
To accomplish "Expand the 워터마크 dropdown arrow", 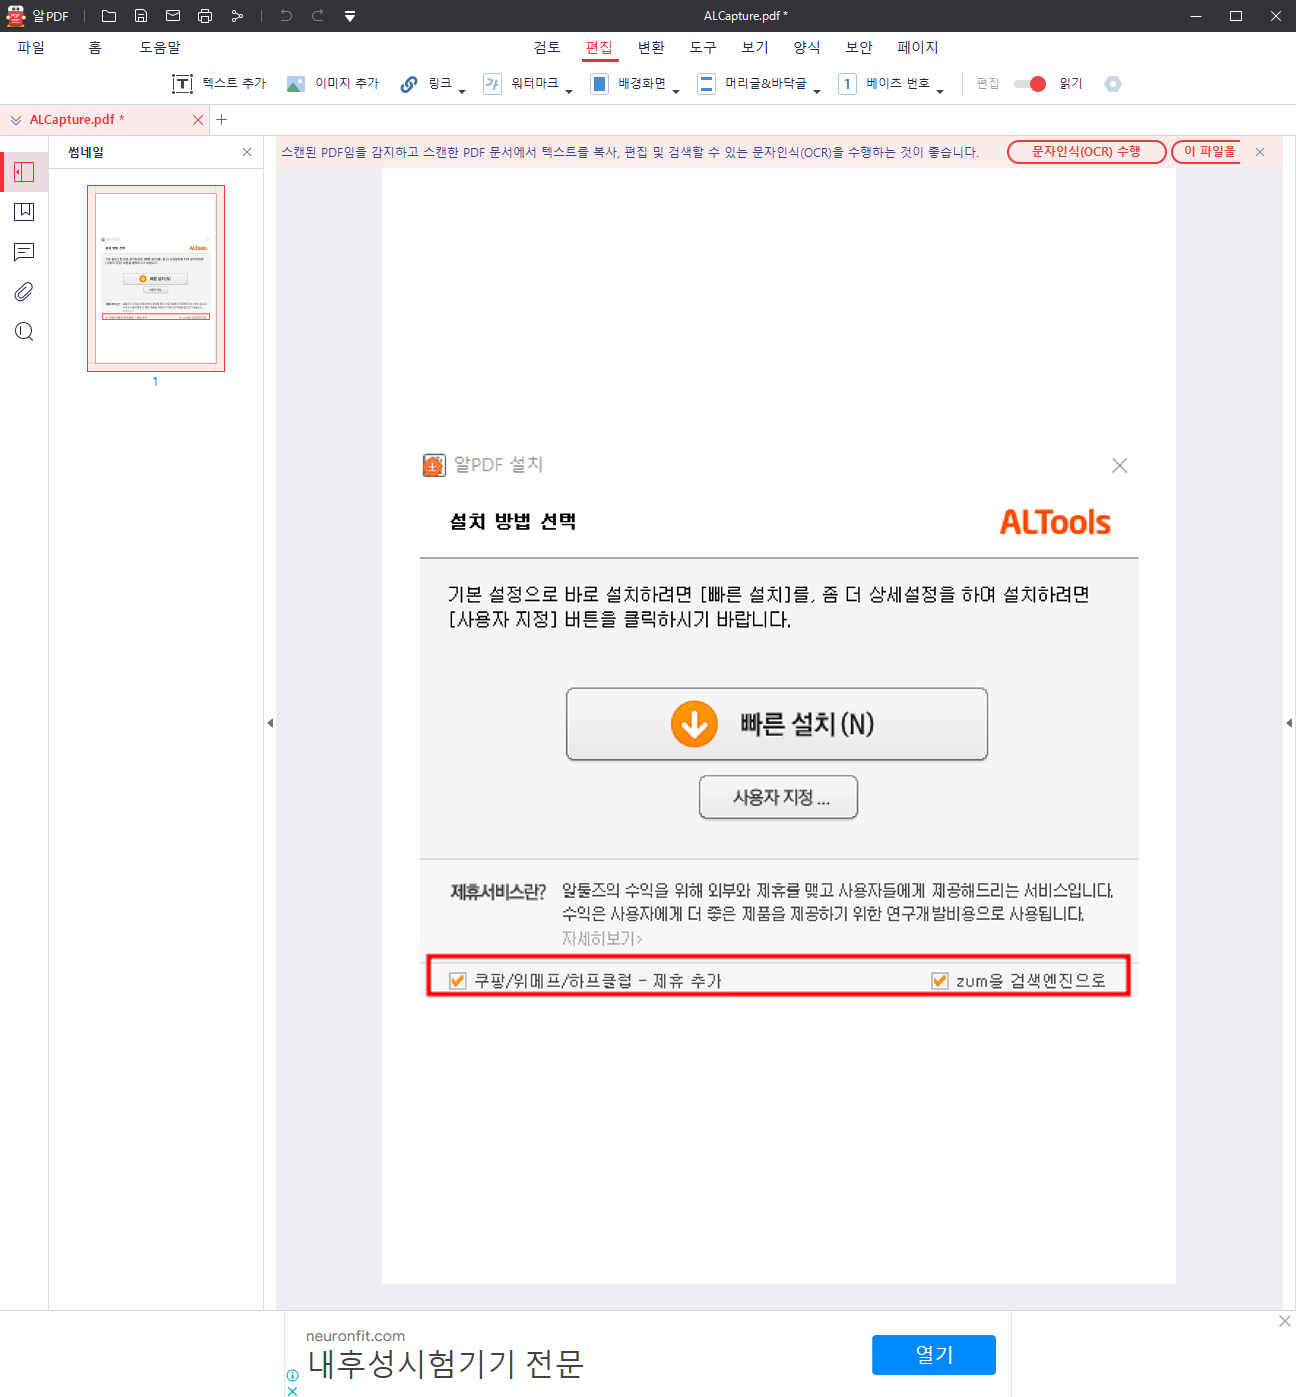I will (569, 91).
